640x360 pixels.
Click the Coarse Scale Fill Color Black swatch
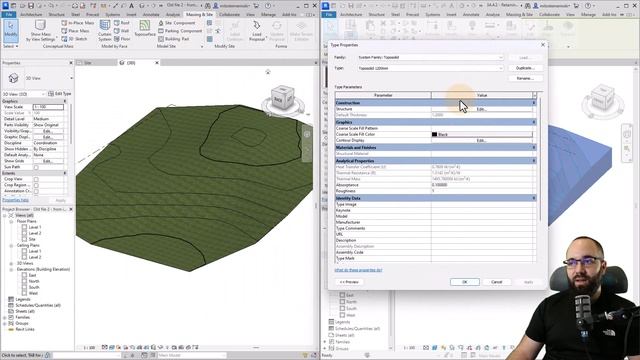pyautogui.click(x=434, y=134)
